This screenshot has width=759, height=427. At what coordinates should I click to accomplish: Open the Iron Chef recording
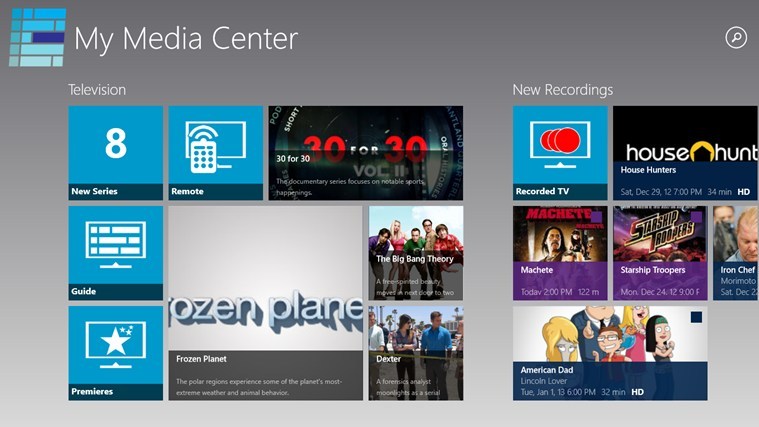[736, 253]
